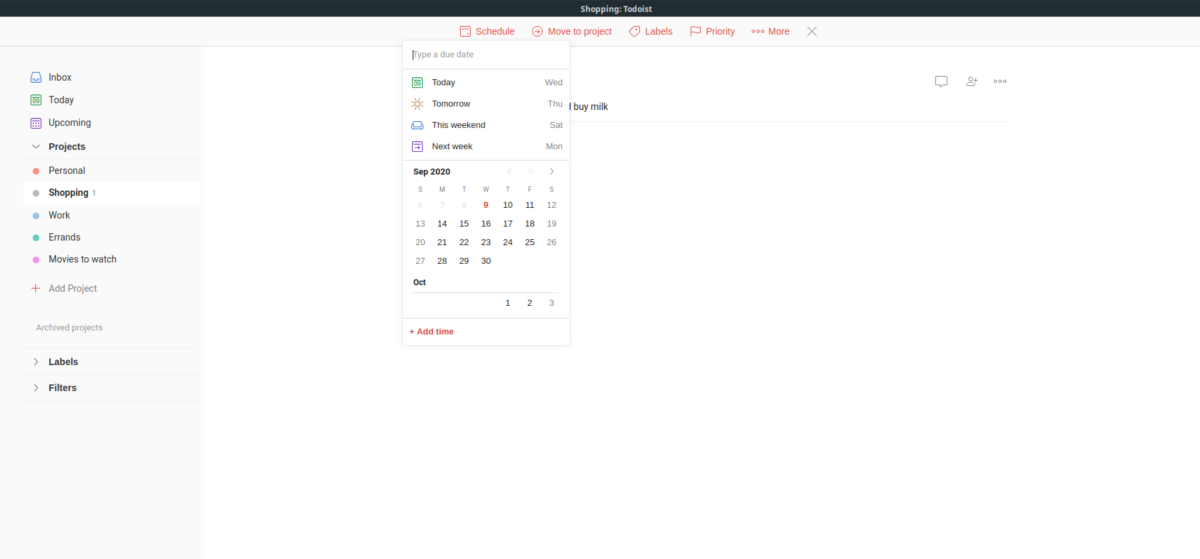Choose Next week Mon option

click(x=486, y=146)
